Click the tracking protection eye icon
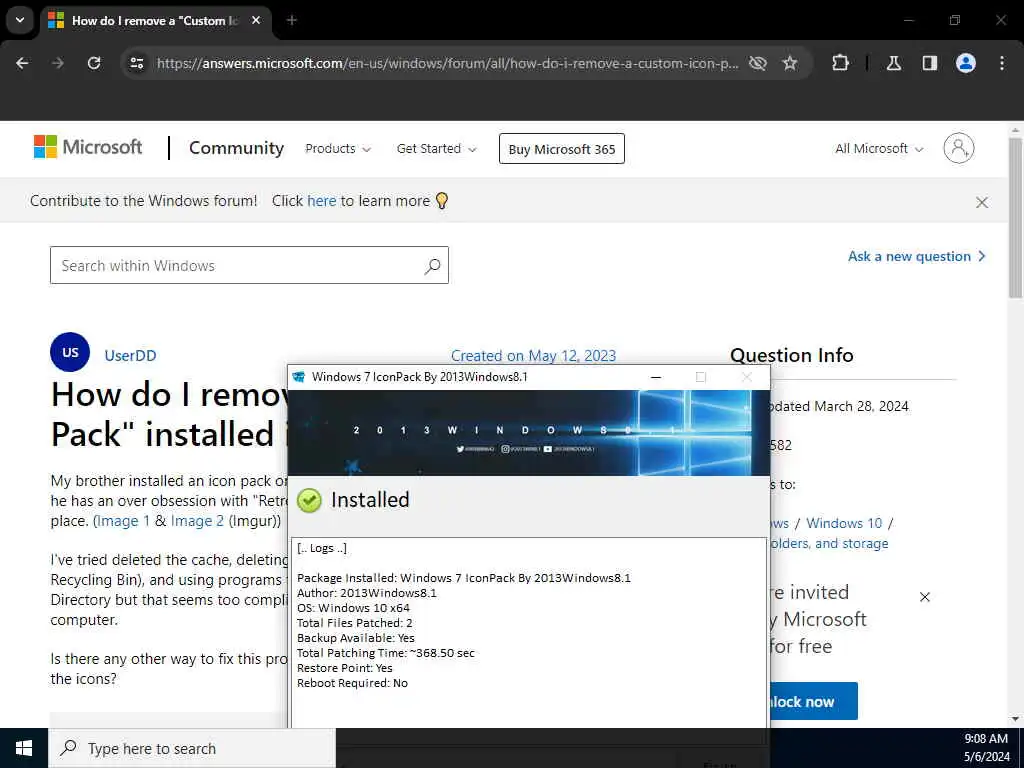 point(758,63)
